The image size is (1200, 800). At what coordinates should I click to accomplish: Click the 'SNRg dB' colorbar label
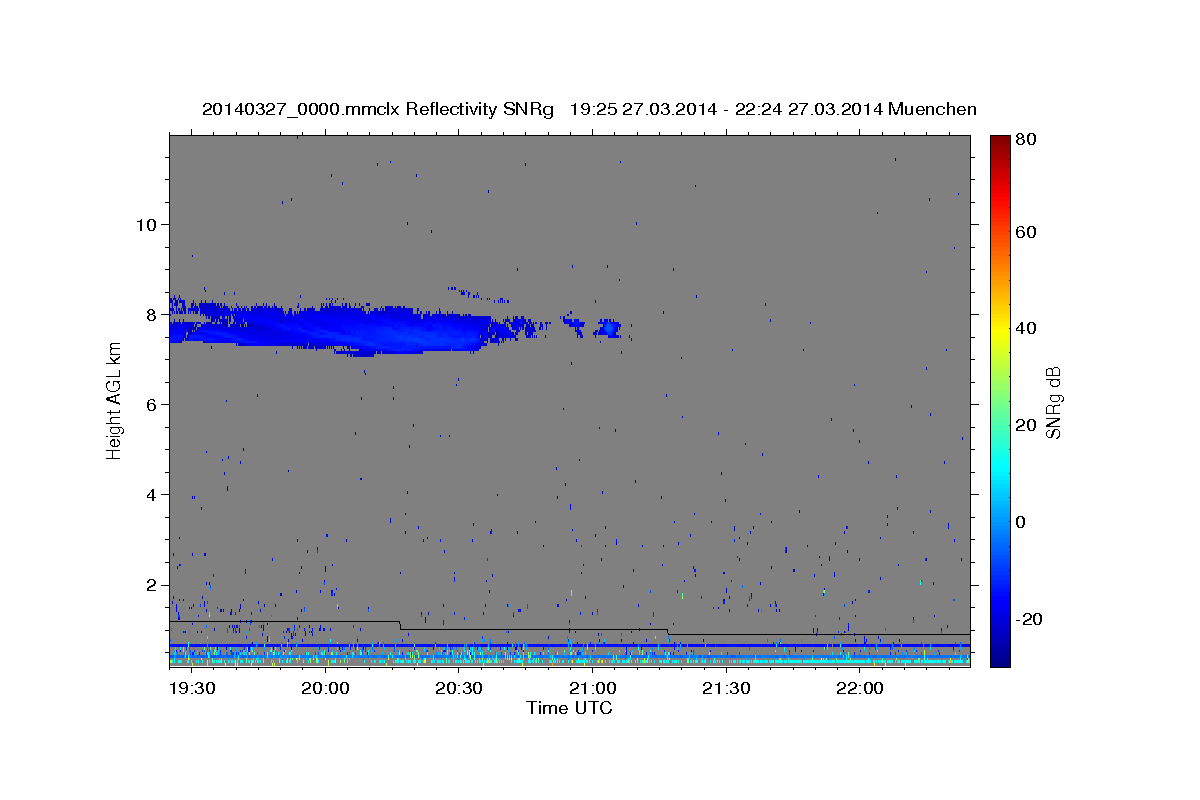pyautogui.click(x=1054, y=402)
